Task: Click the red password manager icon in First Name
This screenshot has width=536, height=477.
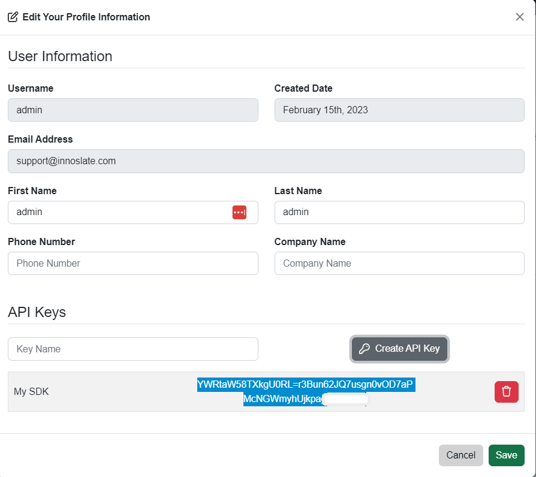Action: (239, 212)
